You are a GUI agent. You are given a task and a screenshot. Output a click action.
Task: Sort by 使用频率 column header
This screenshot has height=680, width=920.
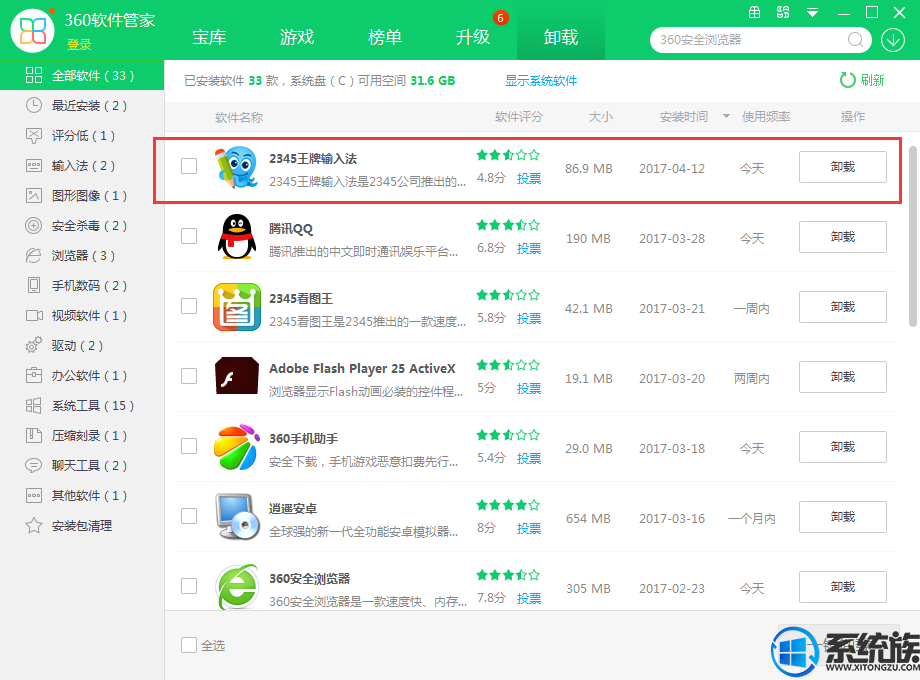[x=766, y=116]
